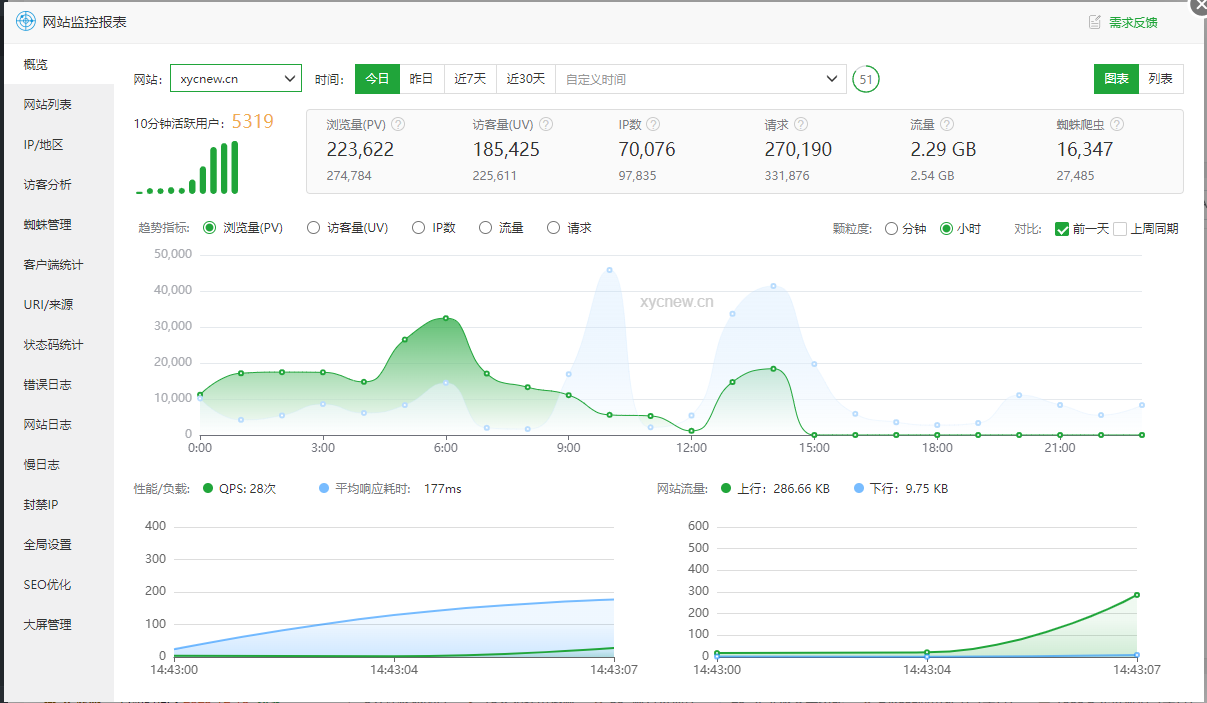Switch time range to 今日
Viewport: 1207px width, 703px height.
377,79
